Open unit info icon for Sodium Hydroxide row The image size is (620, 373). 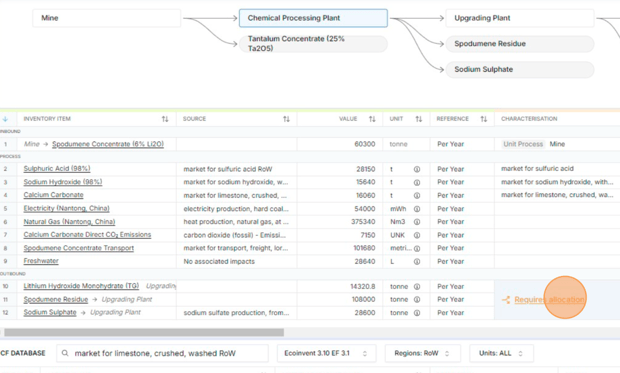tap(417, 182)
